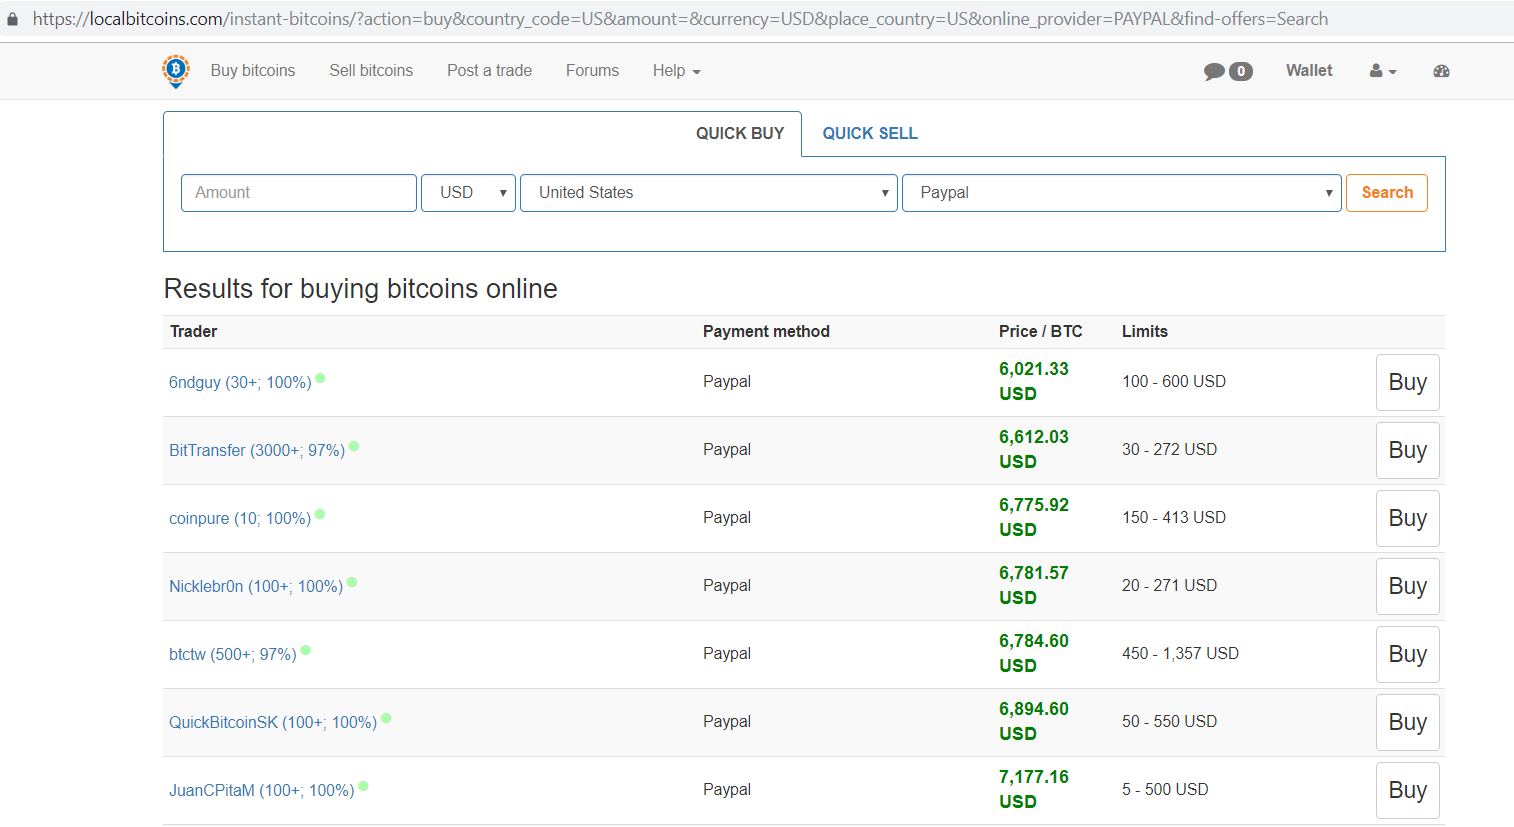Open the Forums page

point(592,71)
